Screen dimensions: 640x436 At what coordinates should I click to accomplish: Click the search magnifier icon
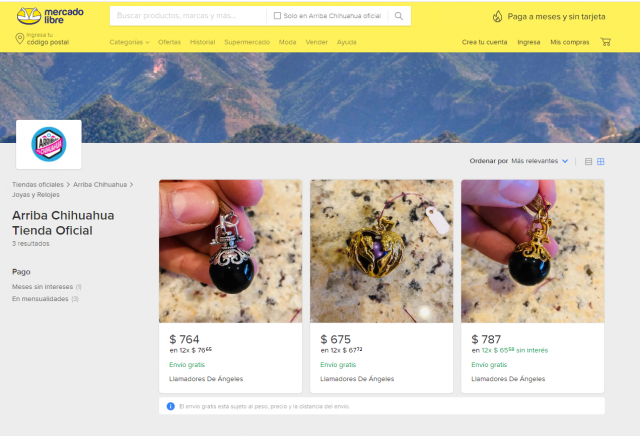tap(398, 16)
